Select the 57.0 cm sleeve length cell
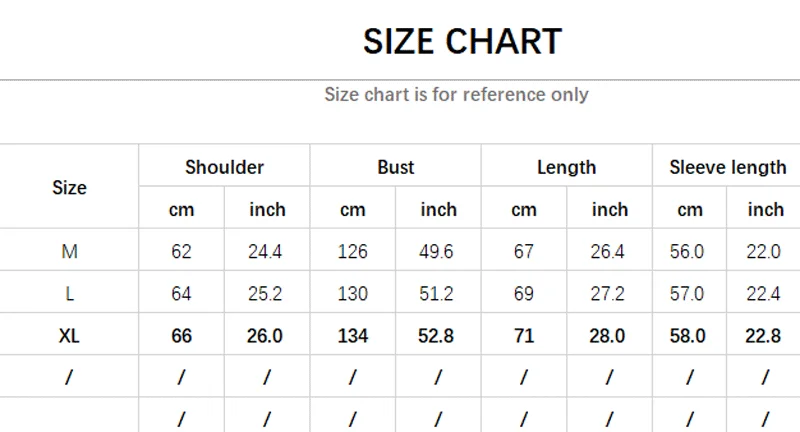Image resolution: width=800 pixels, height=432 pixels. pos(688,294)
